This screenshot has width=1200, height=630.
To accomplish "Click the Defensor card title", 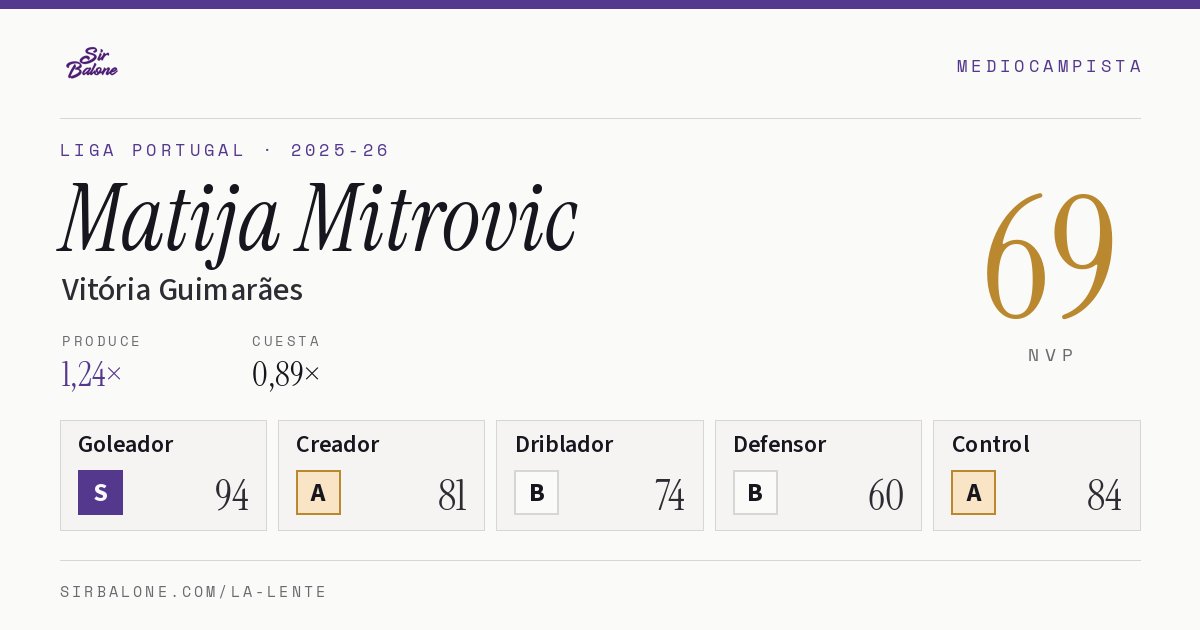I will pyautogui.click(x=780, y=444).
